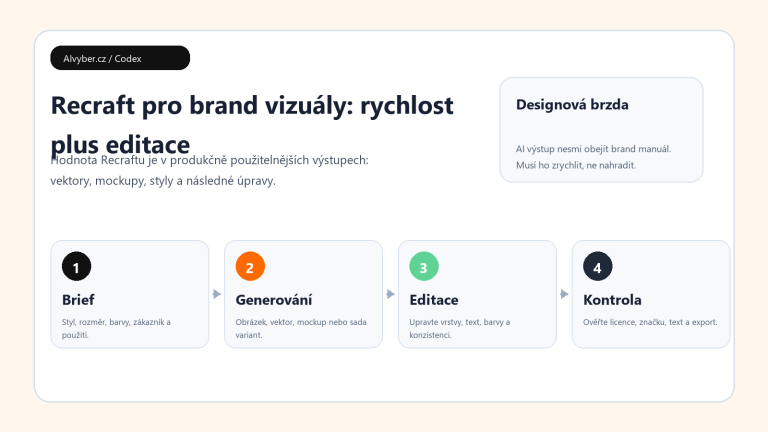The image size is (768, 432).
Task: Click the arrow between Generování and Editace
Action: tap(390, 294)
